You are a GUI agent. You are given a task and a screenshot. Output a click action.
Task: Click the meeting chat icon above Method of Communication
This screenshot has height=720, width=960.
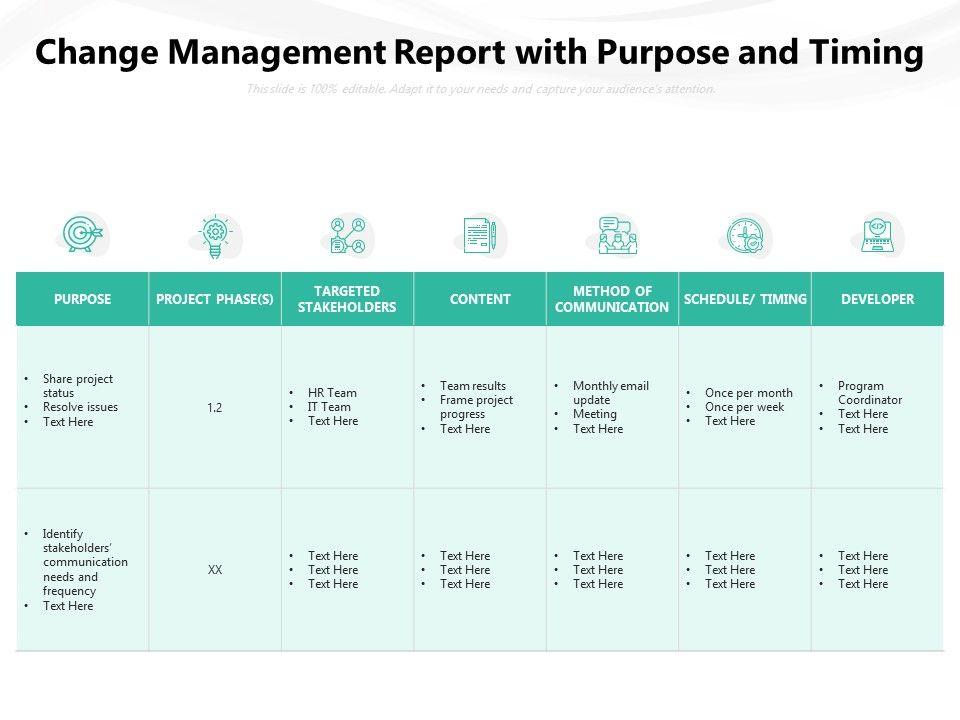click(617, 235)
